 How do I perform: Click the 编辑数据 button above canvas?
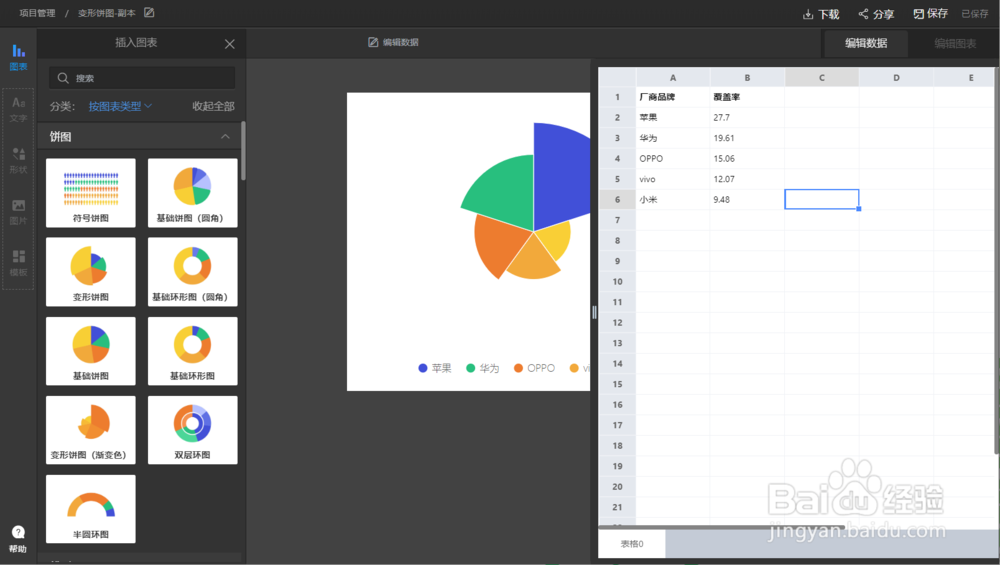click(x=393, y=42)
